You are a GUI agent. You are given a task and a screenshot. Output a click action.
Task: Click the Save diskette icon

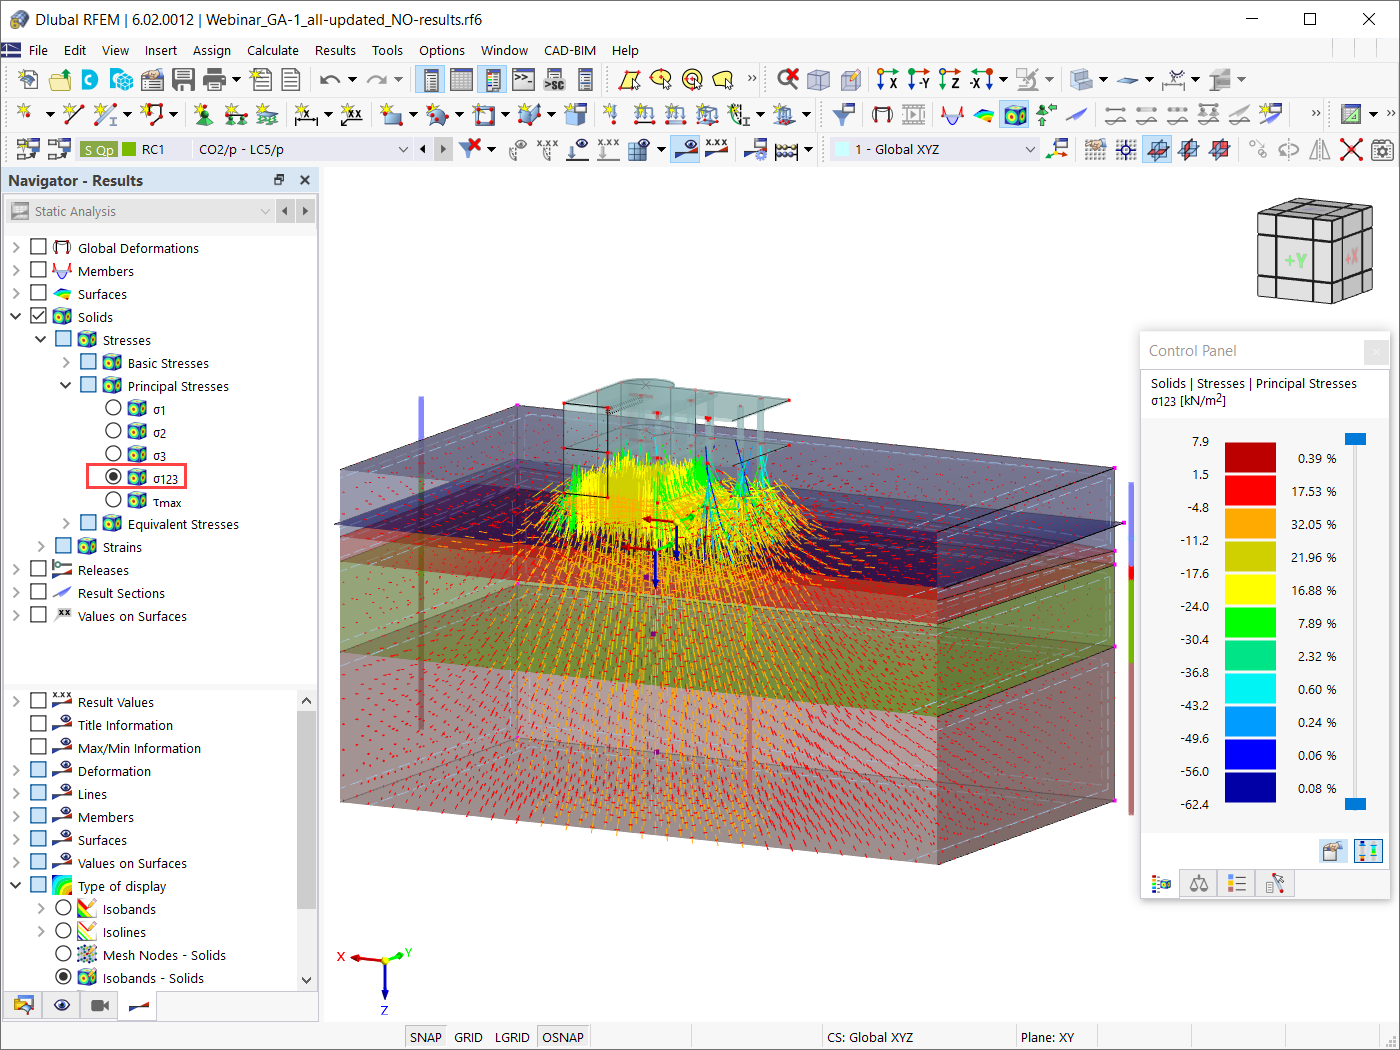pos(183,80)
